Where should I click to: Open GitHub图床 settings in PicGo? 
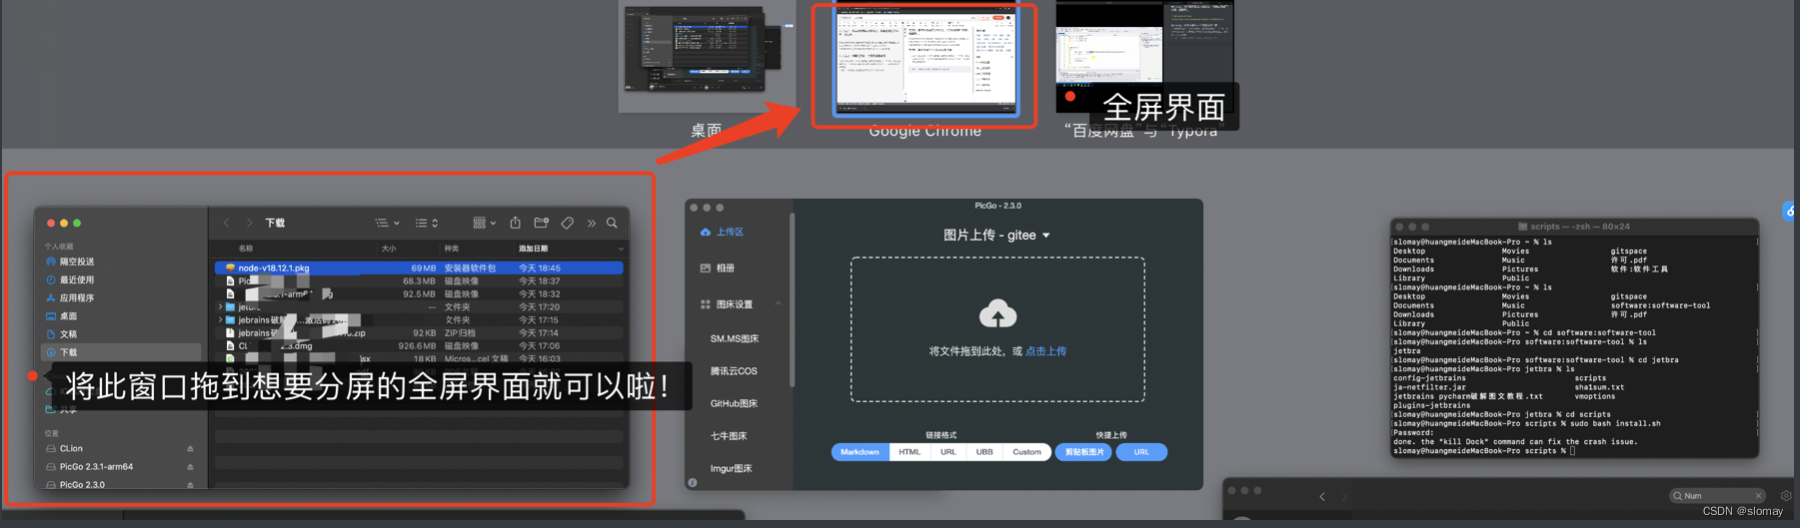click(734, 404)
